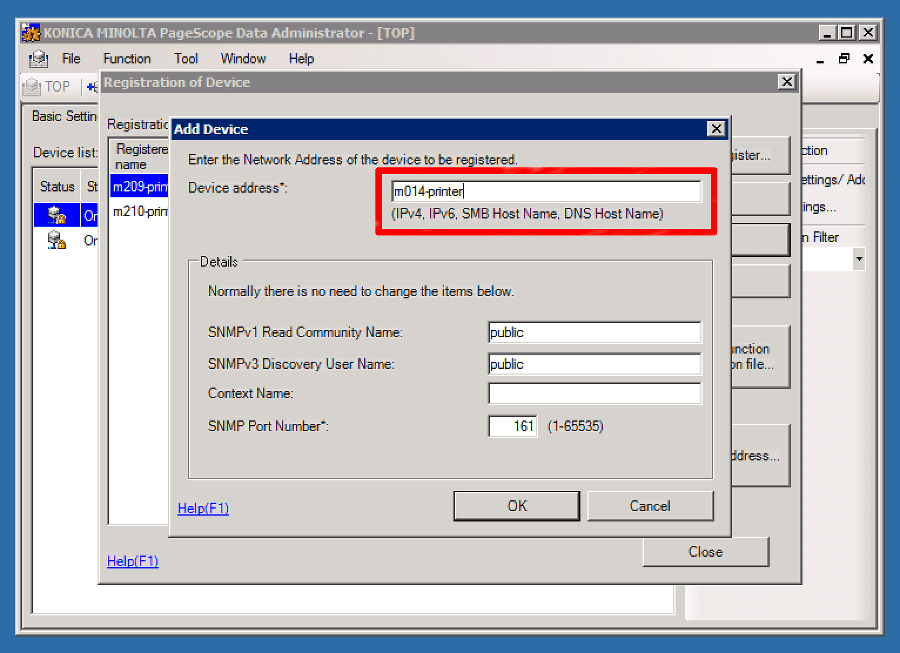Cancel the Add Device dialog
This screenshot has height=653, width=900.
[x=650, y=506]
